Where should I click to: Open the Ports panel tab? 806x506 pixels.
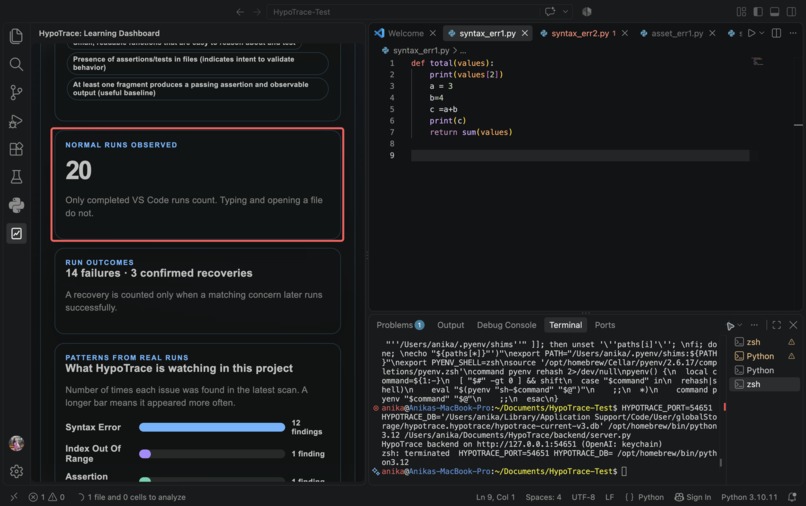[x=604, y=325]
